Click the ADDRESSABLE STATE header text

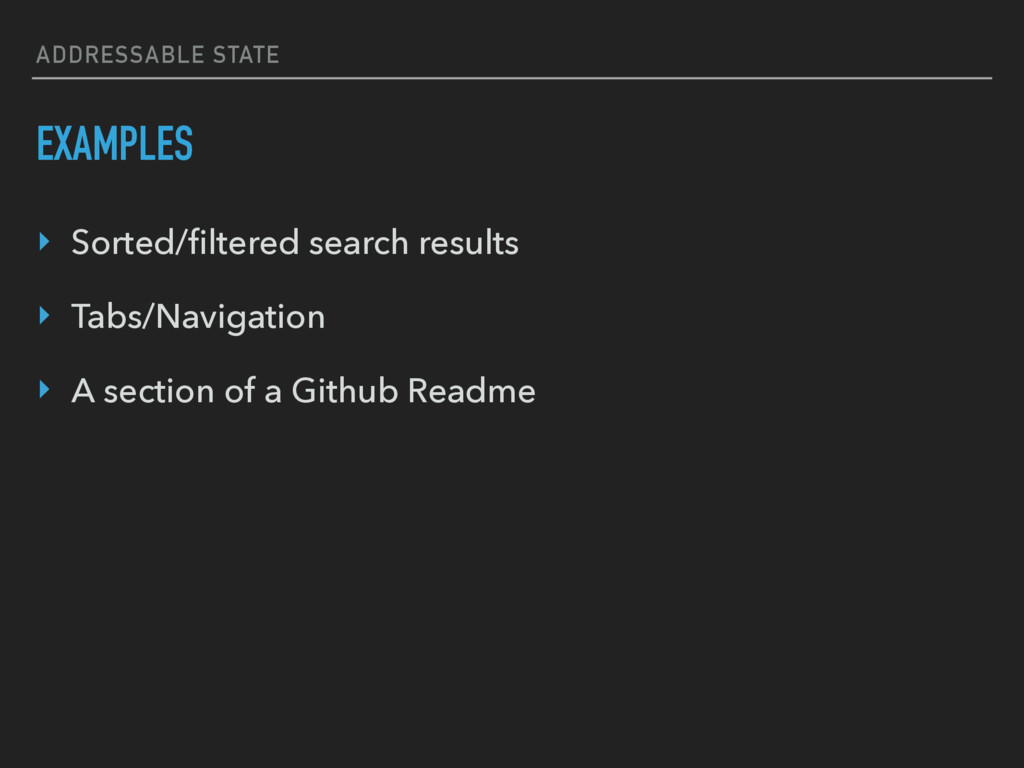[x=157, y=55]
